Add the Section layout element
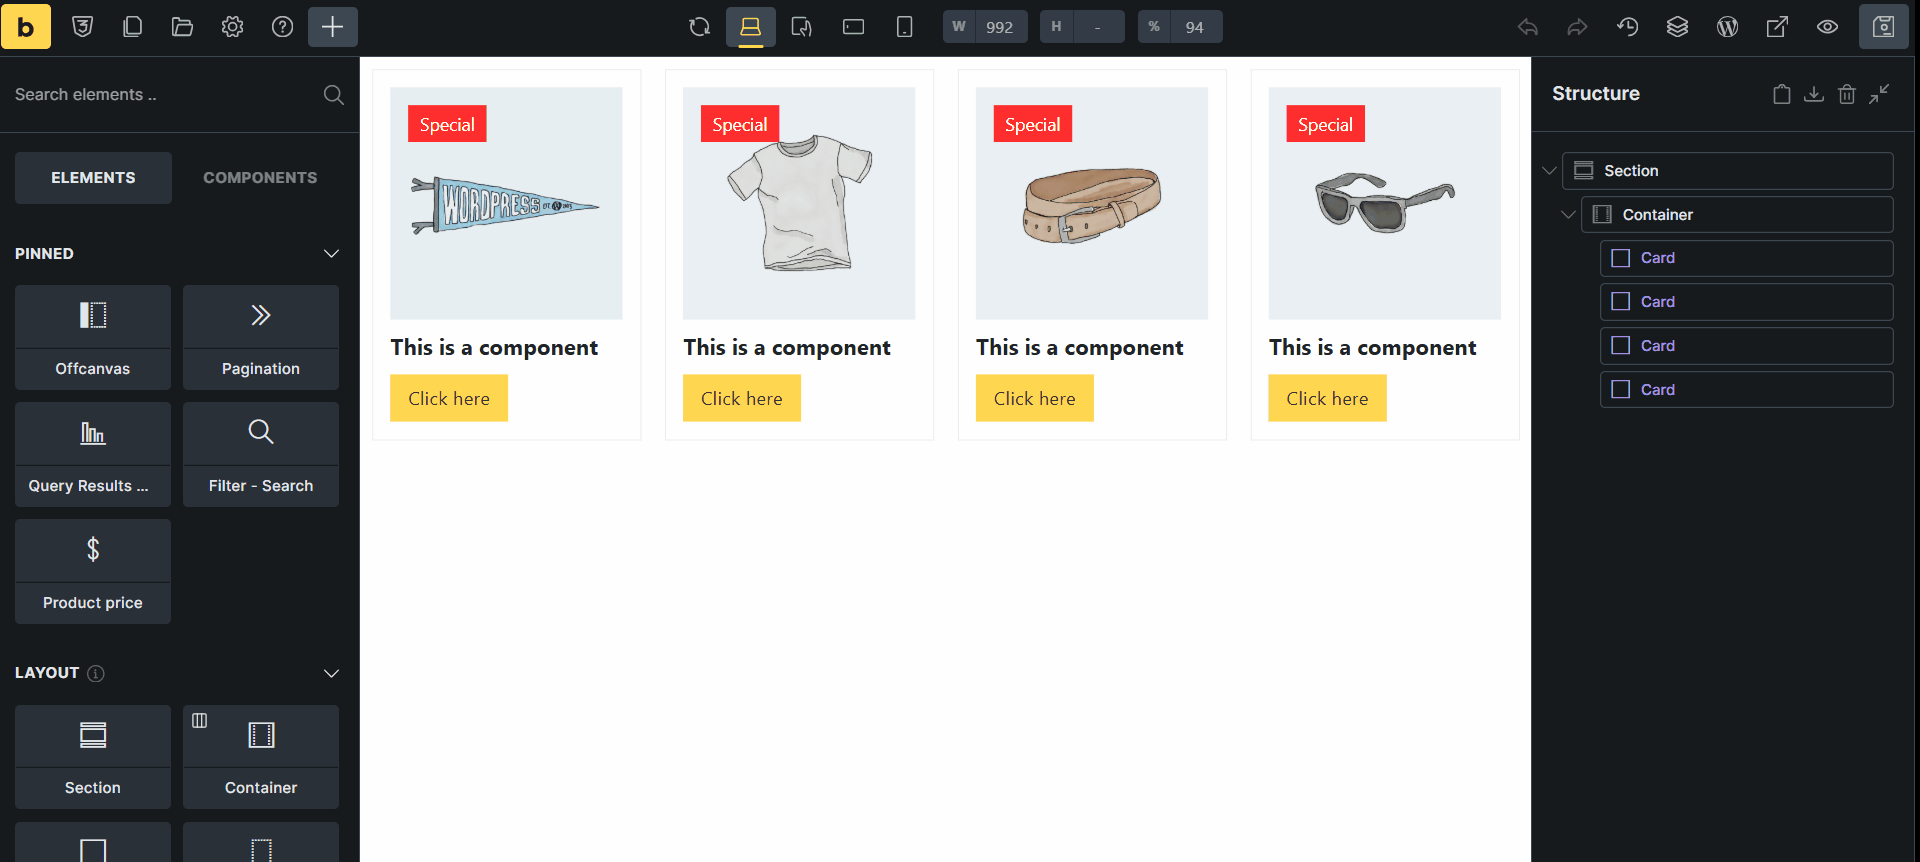This screenshot has width=1920, height=862. pos(93,757)
